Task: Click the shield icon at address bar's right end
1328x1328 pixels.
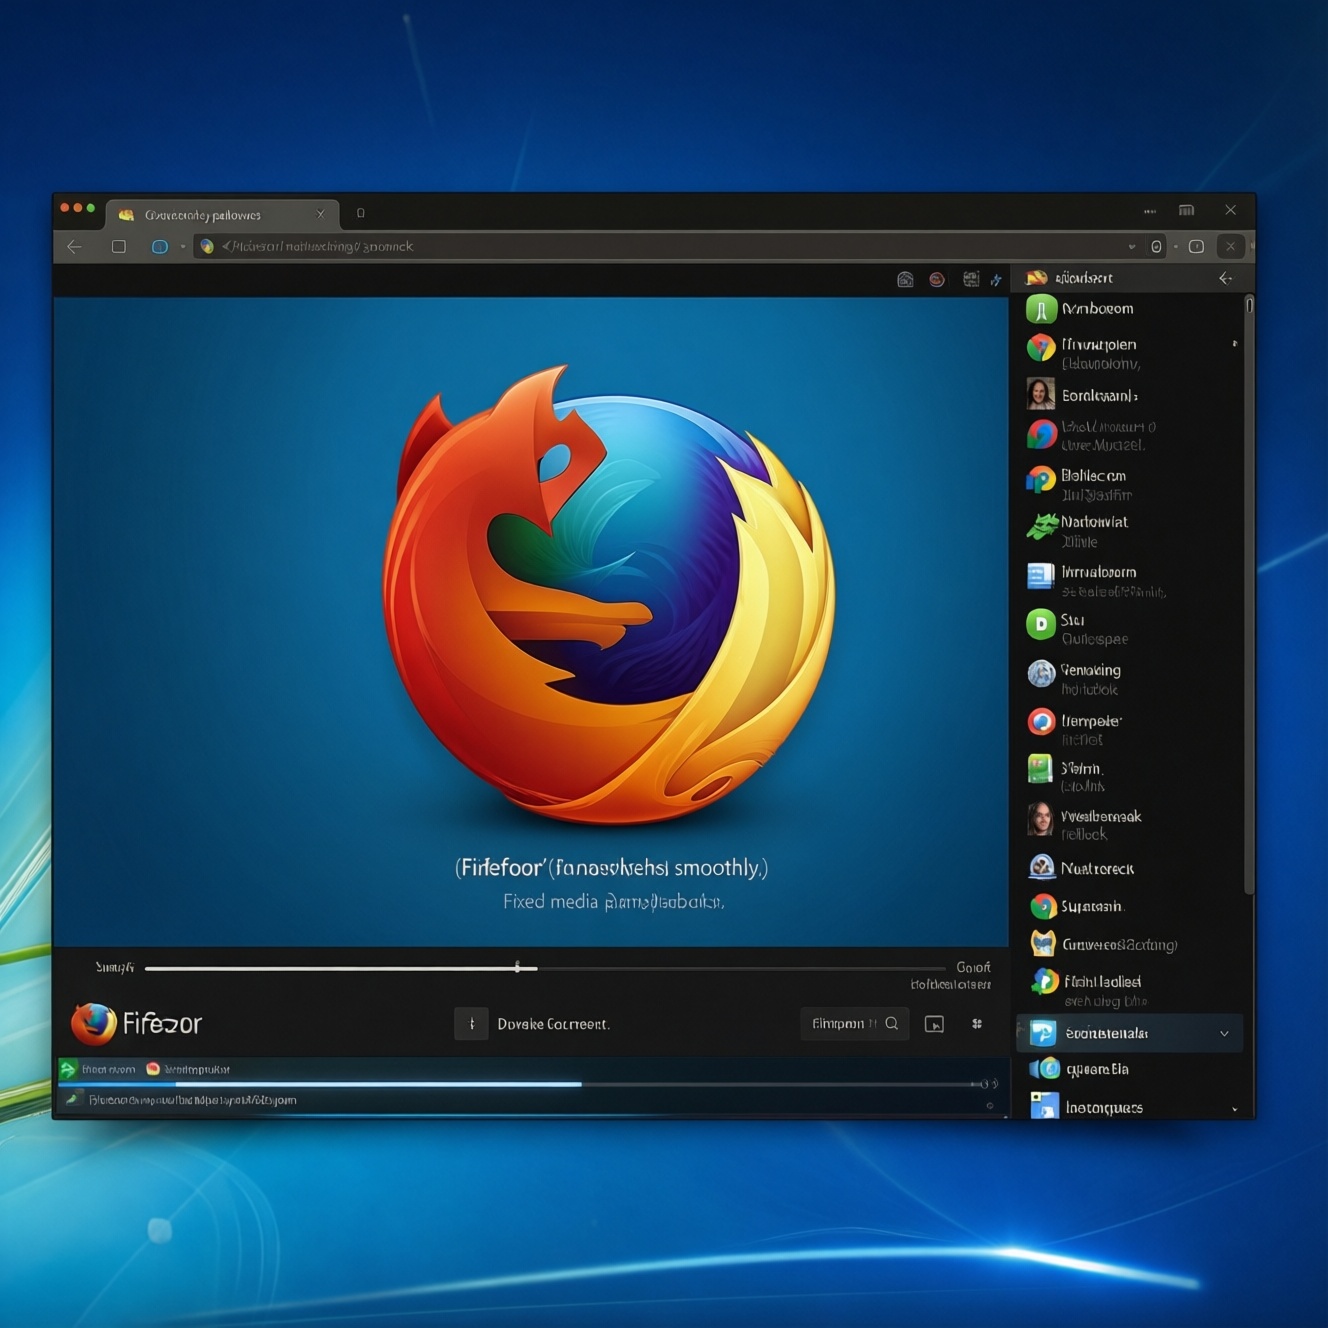Action: [1156, 246]
